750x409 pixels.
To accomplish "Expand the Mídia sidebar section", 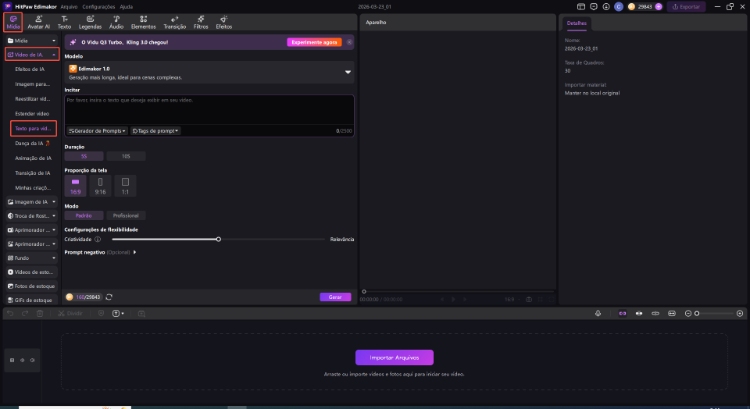I will [x=54, y=41].
